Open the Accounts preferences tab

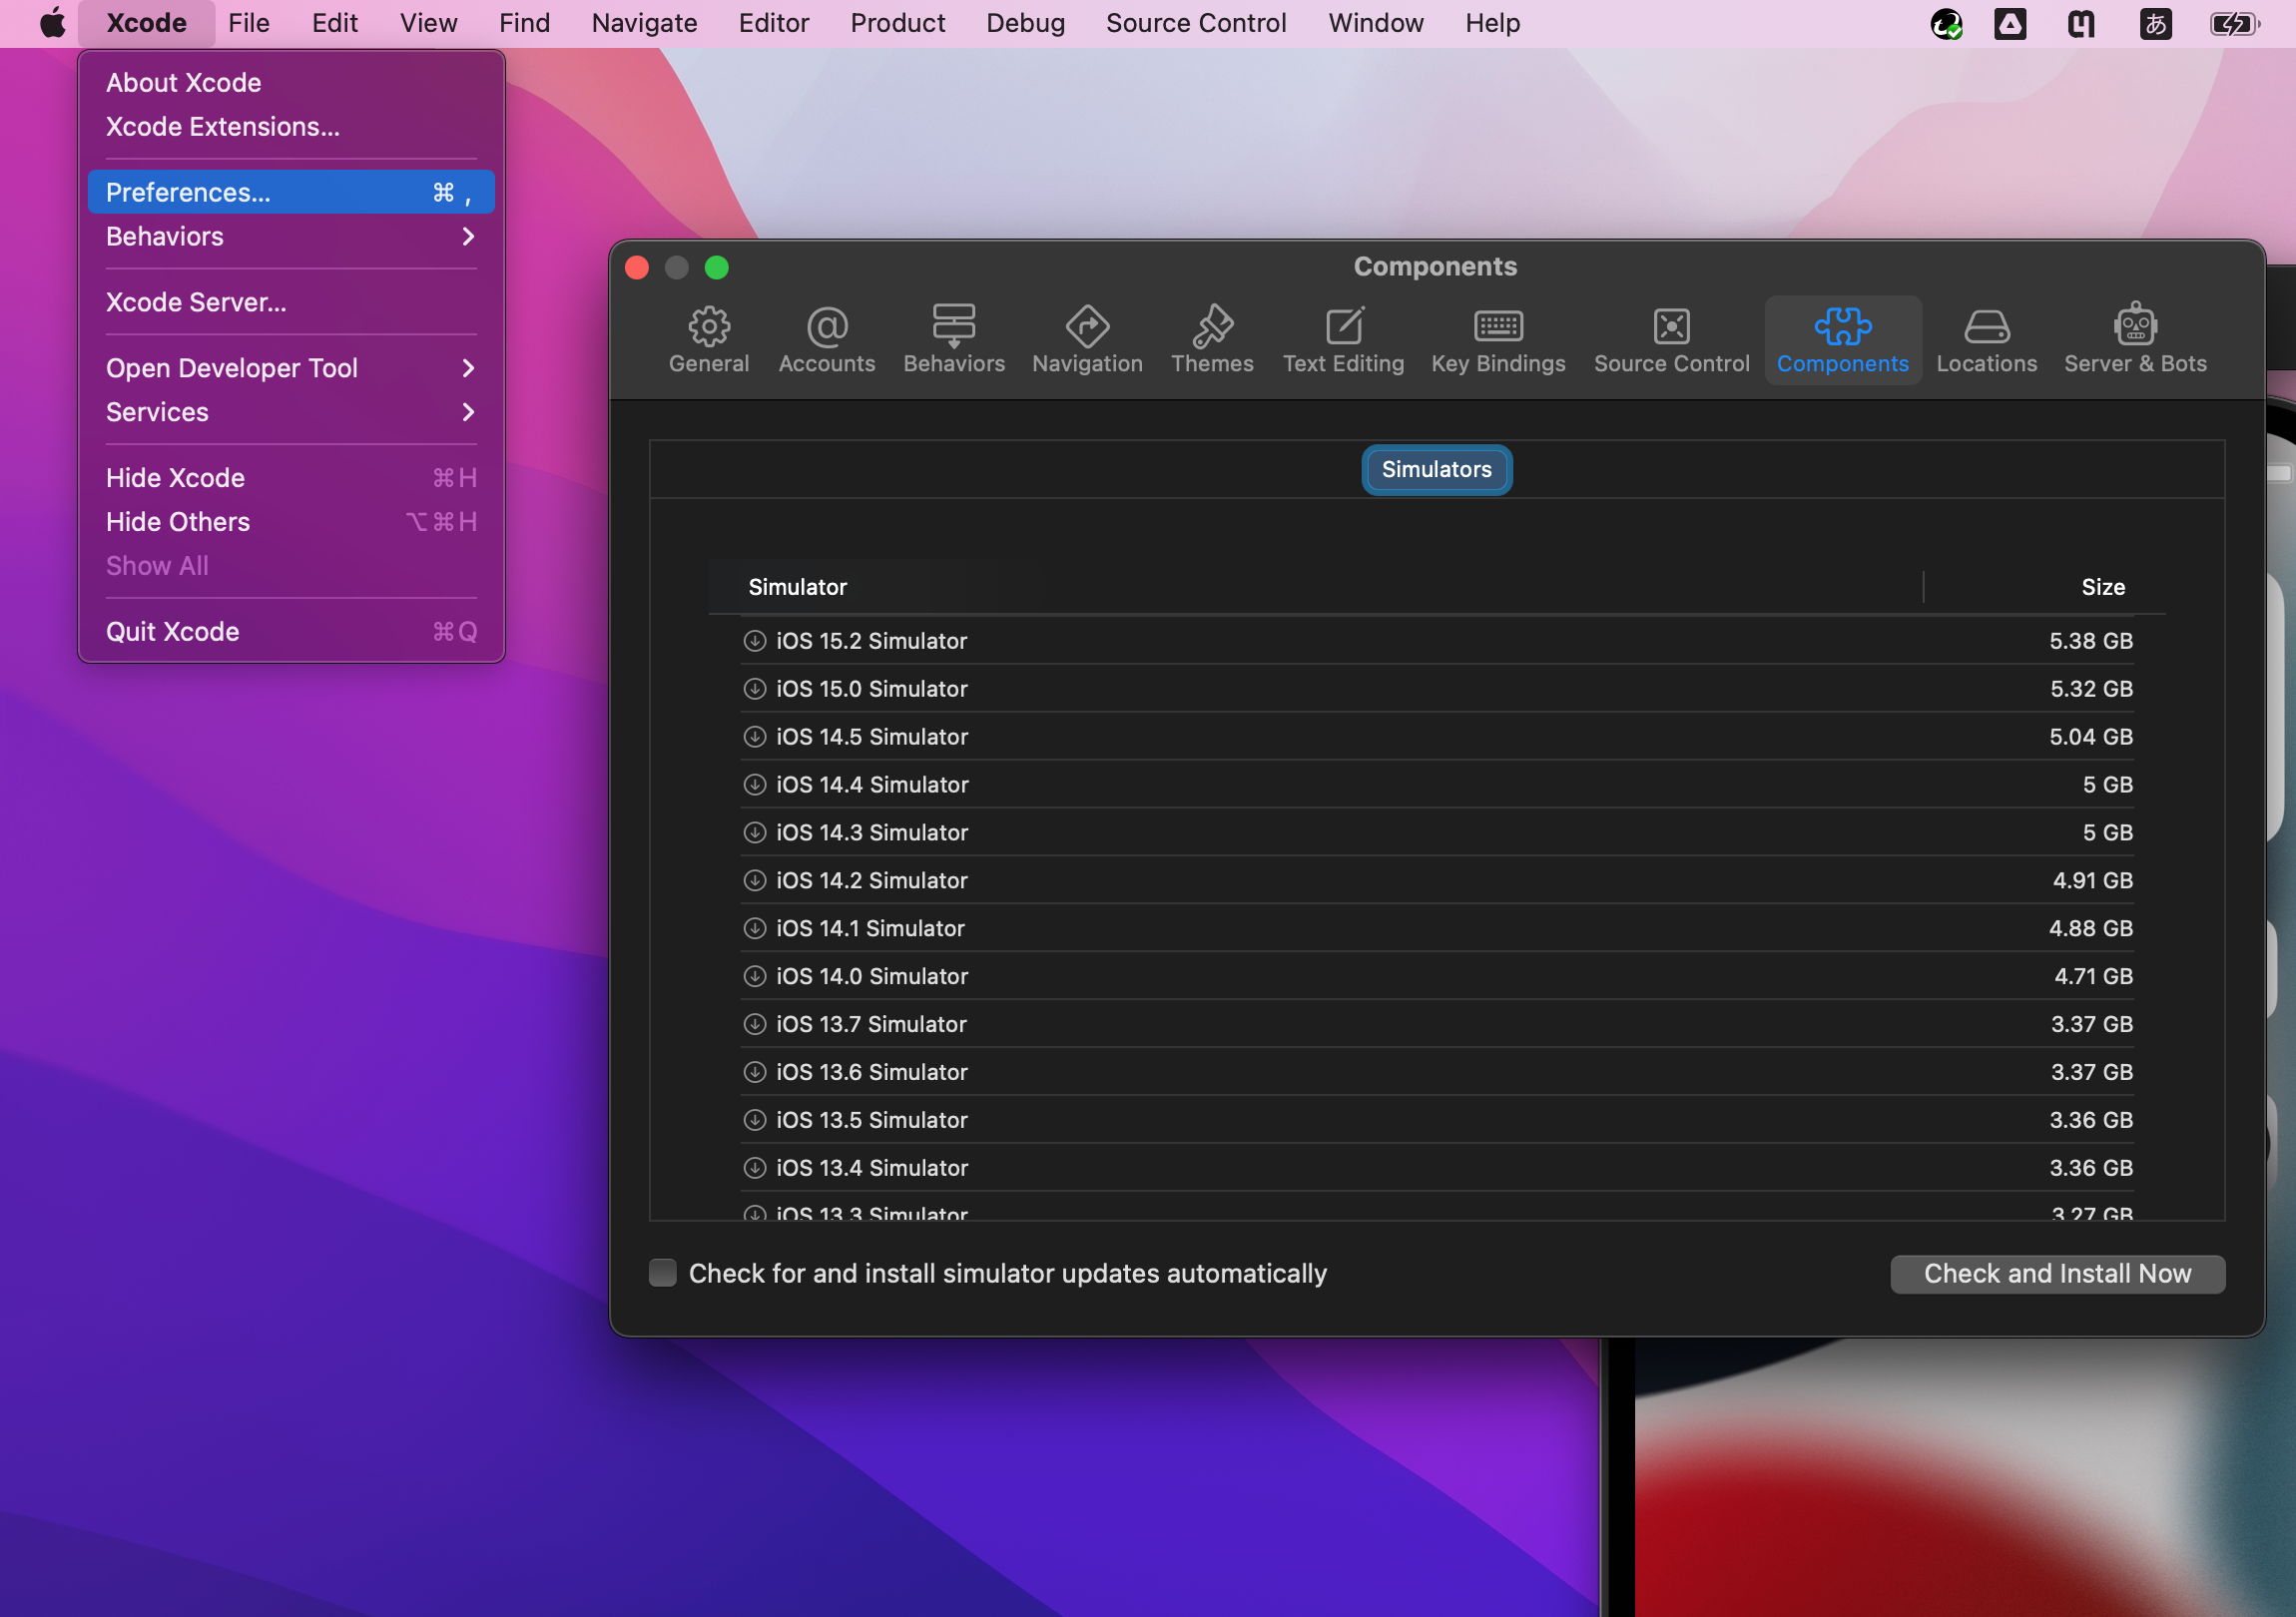(826, 340)
